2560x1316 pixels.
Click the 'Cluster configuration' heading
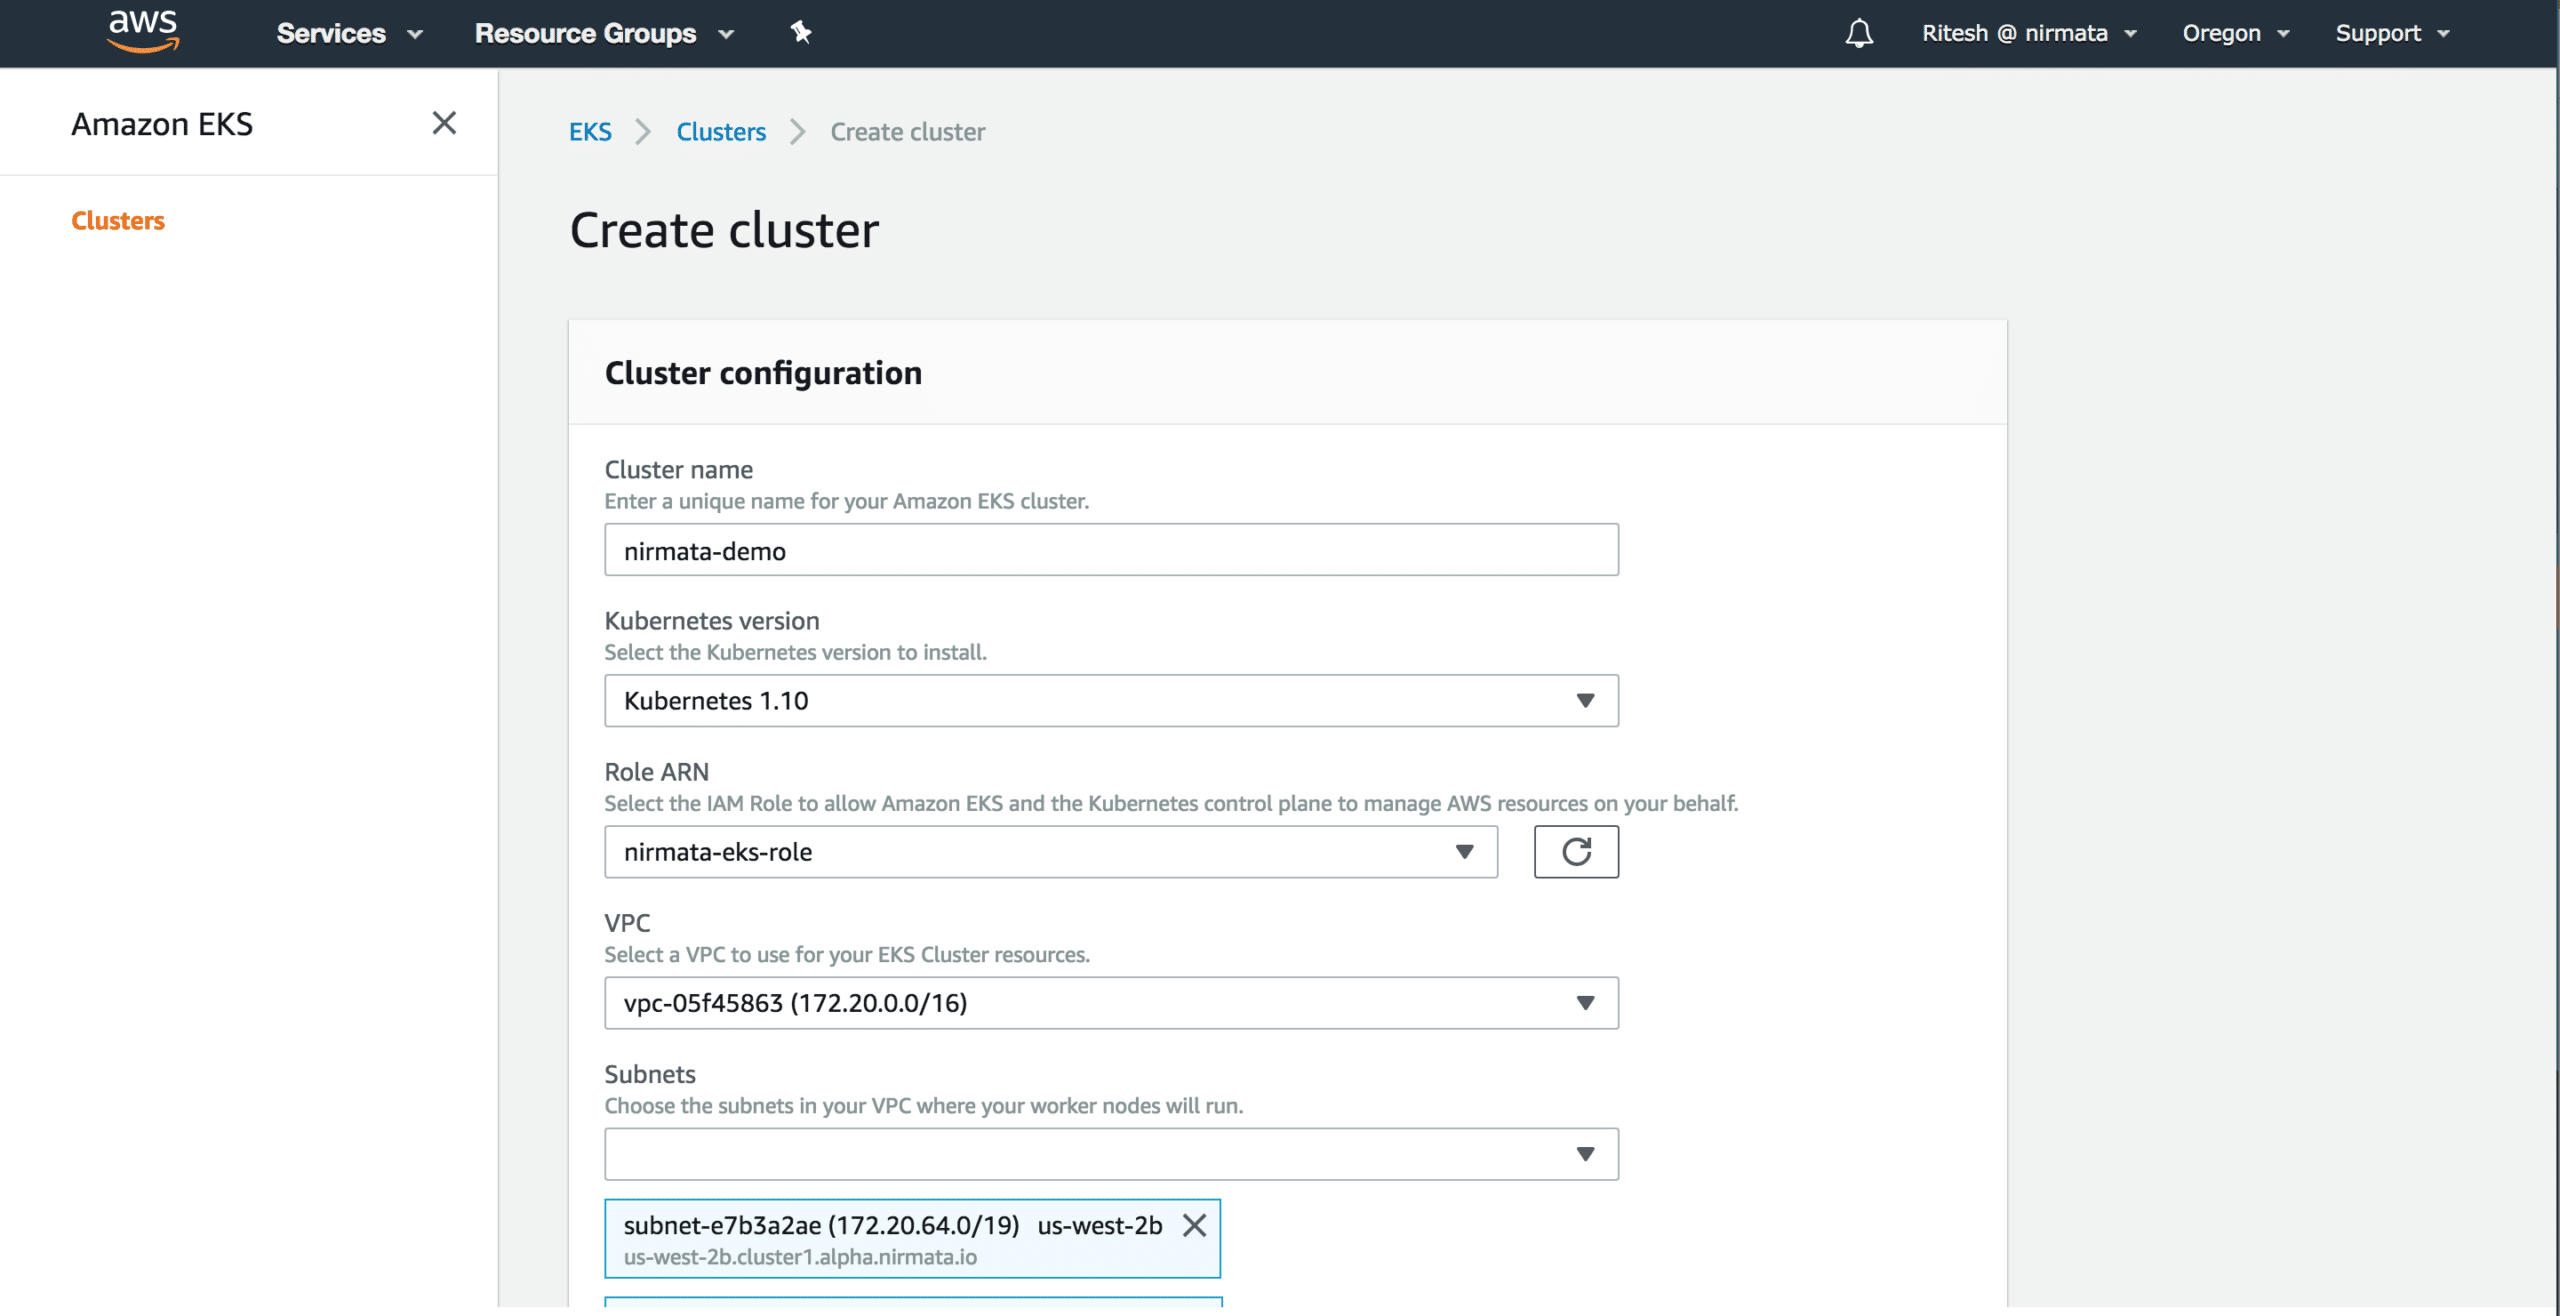(763, 373)
